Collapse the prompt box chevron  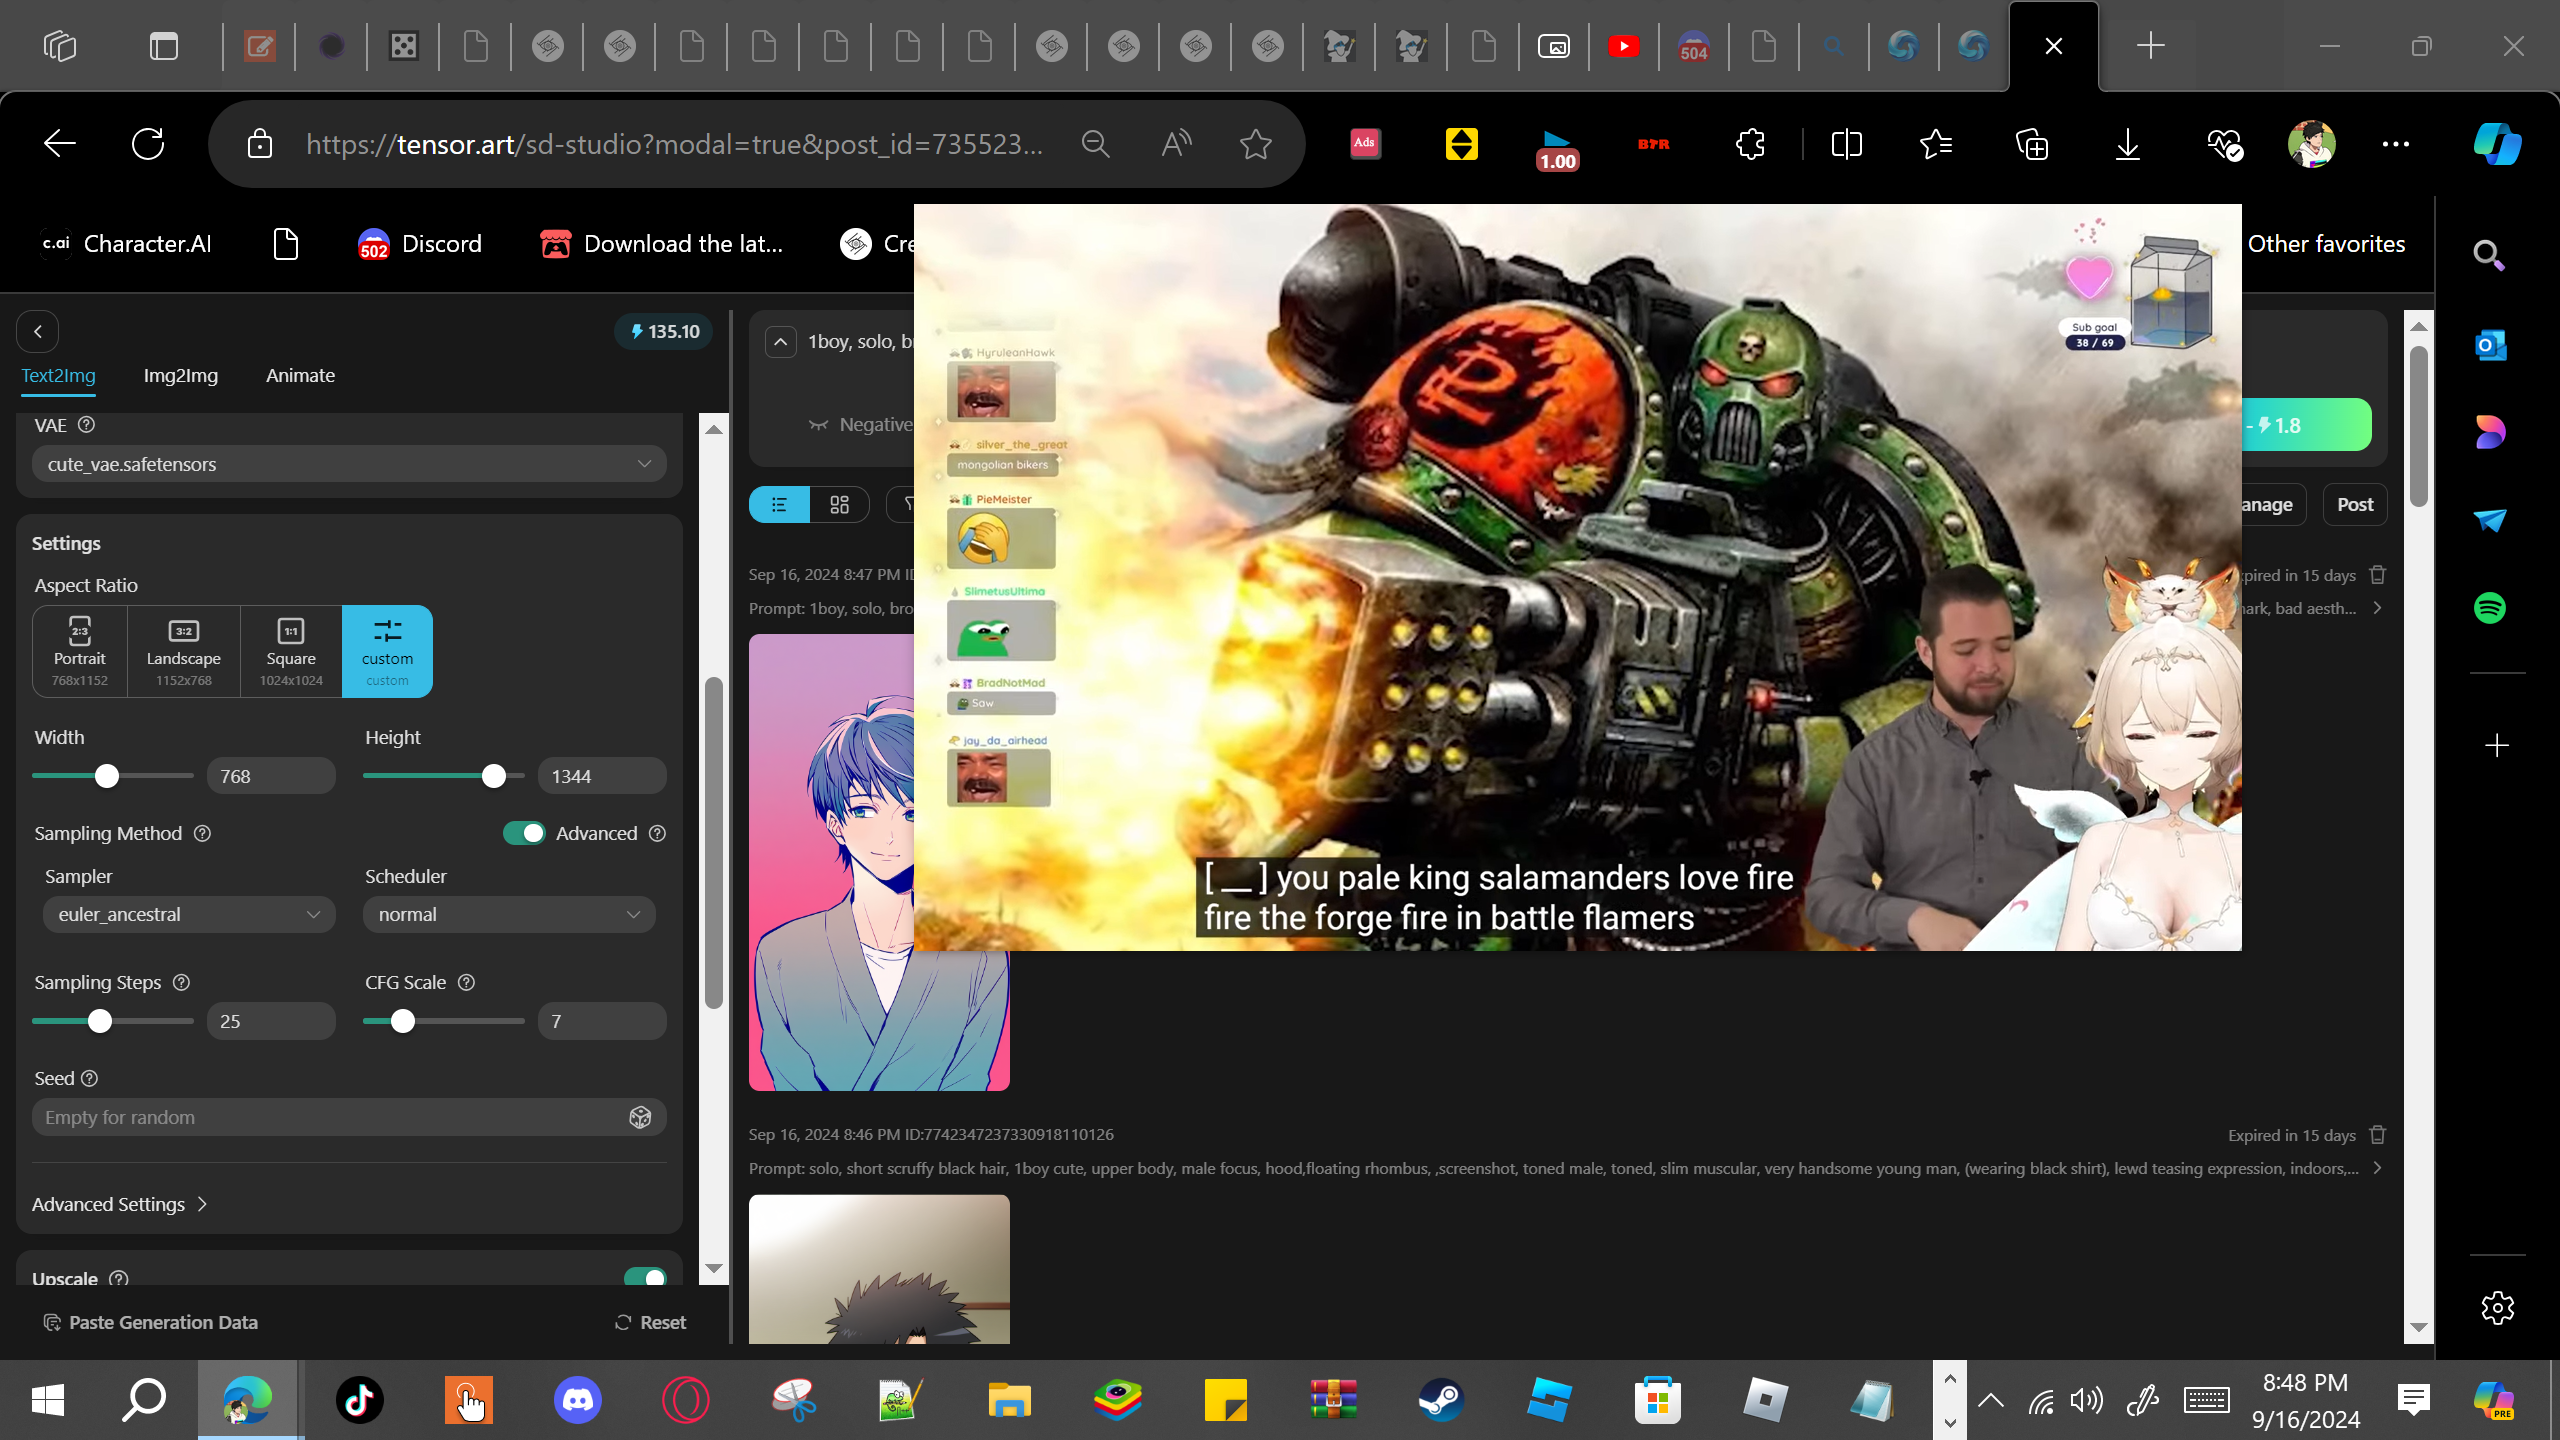(x=781, y=342)
